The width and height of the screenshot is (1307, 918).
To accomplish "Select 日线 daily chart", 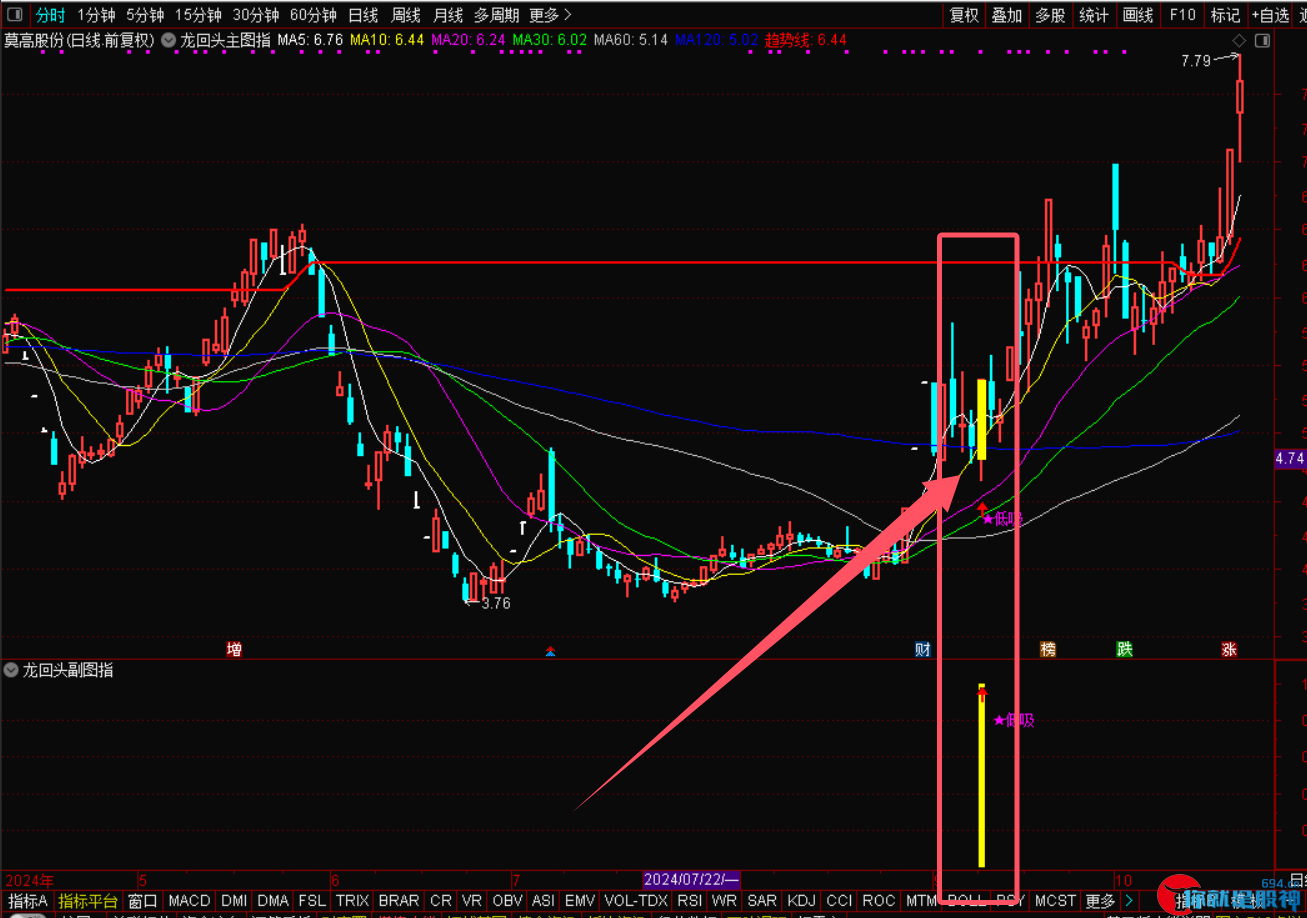I will [x=363, y=15].
